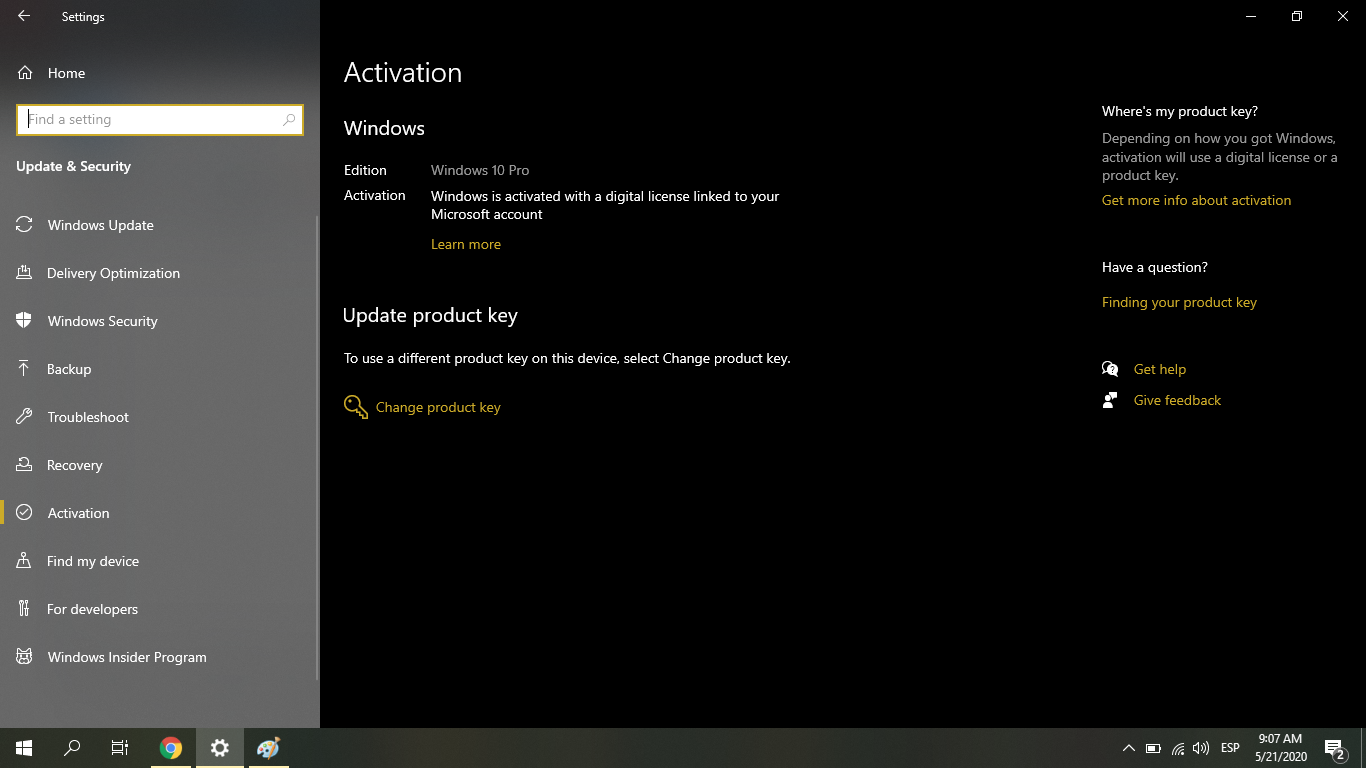Restore down the Settings window
The image size is (1366, 768).
(1297, 16)
